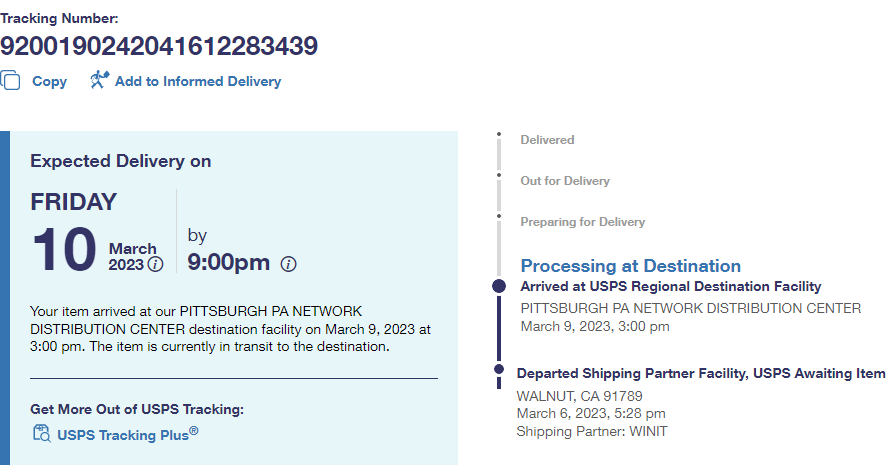Click the Out for Delivery status label

tap(564, 181)
